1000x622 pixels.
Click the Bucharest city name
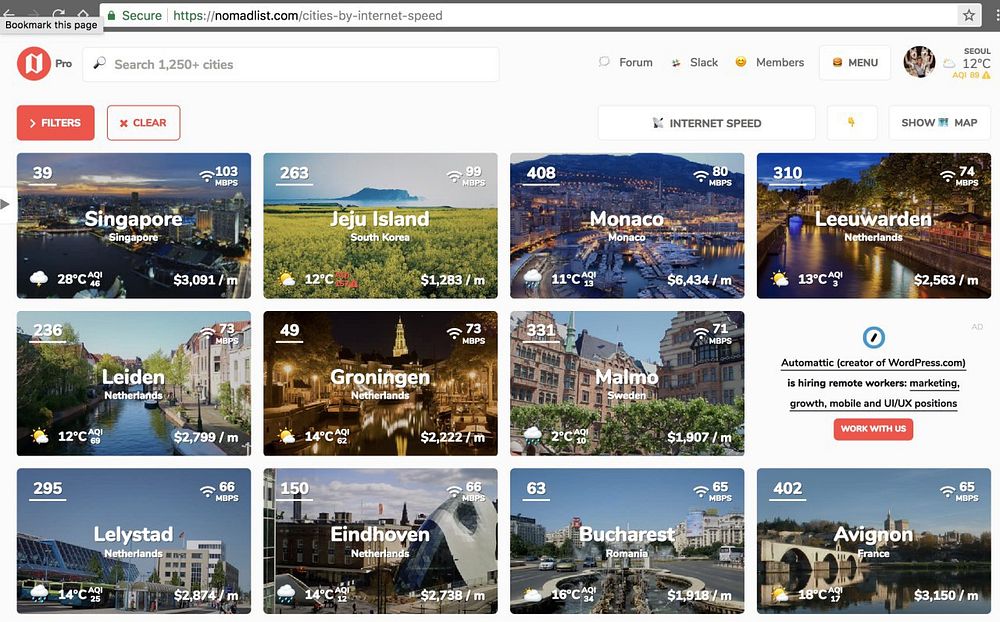627,534
